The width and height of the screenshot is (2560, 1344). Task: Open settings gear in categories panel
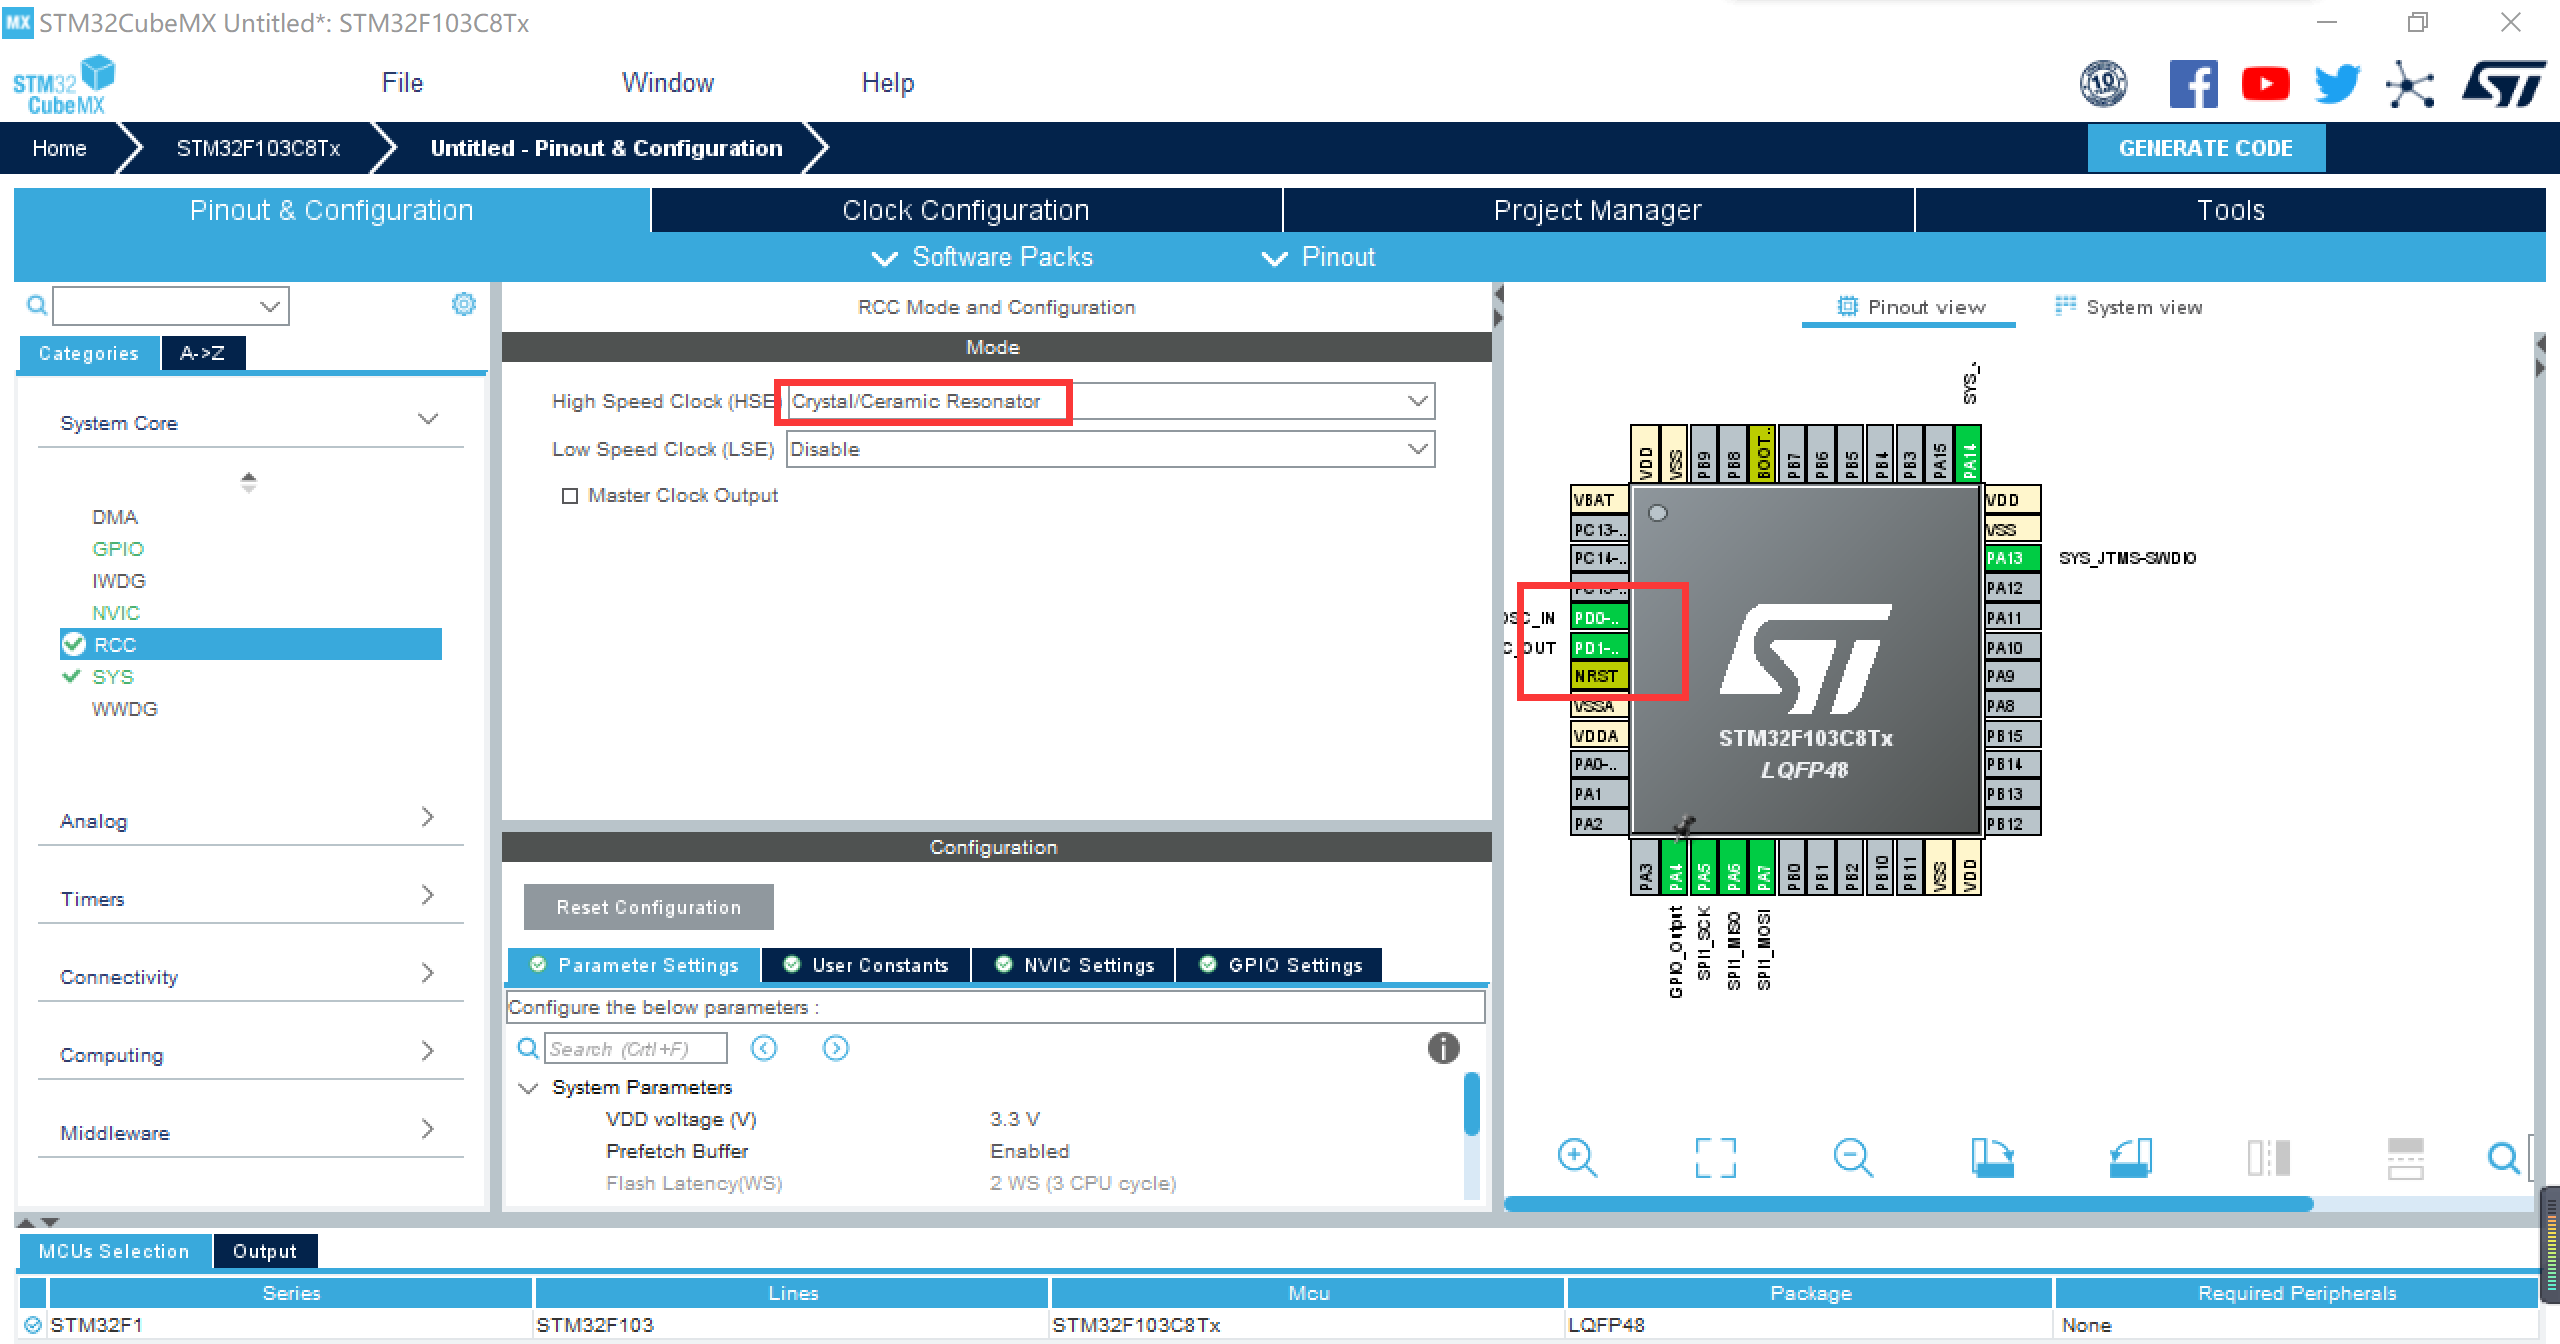pos(463,304)
